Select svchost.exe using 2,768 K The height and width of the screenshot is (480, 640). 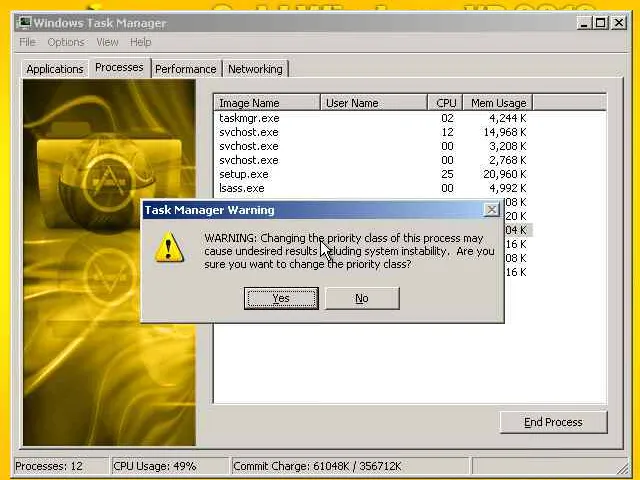(x=373, y=160)
